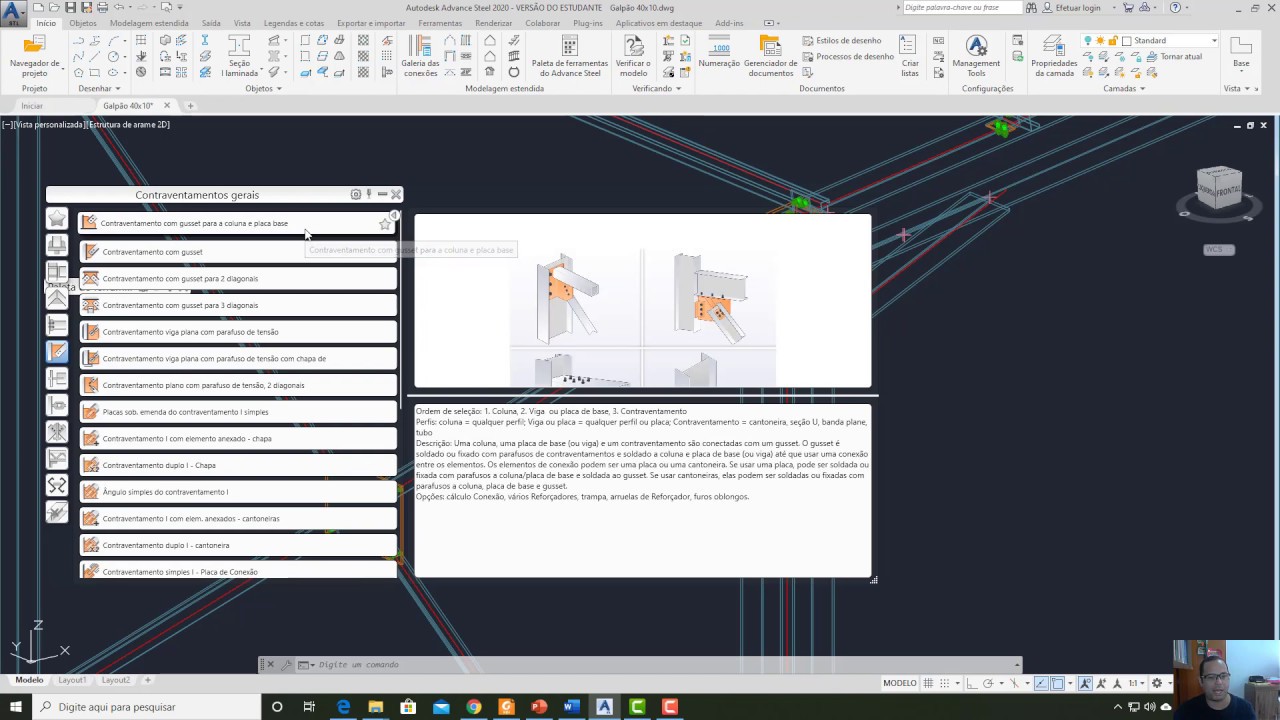1280x720 pixels.
Task: Expand the Verificando panel dropdown
Action: (656, 88)
